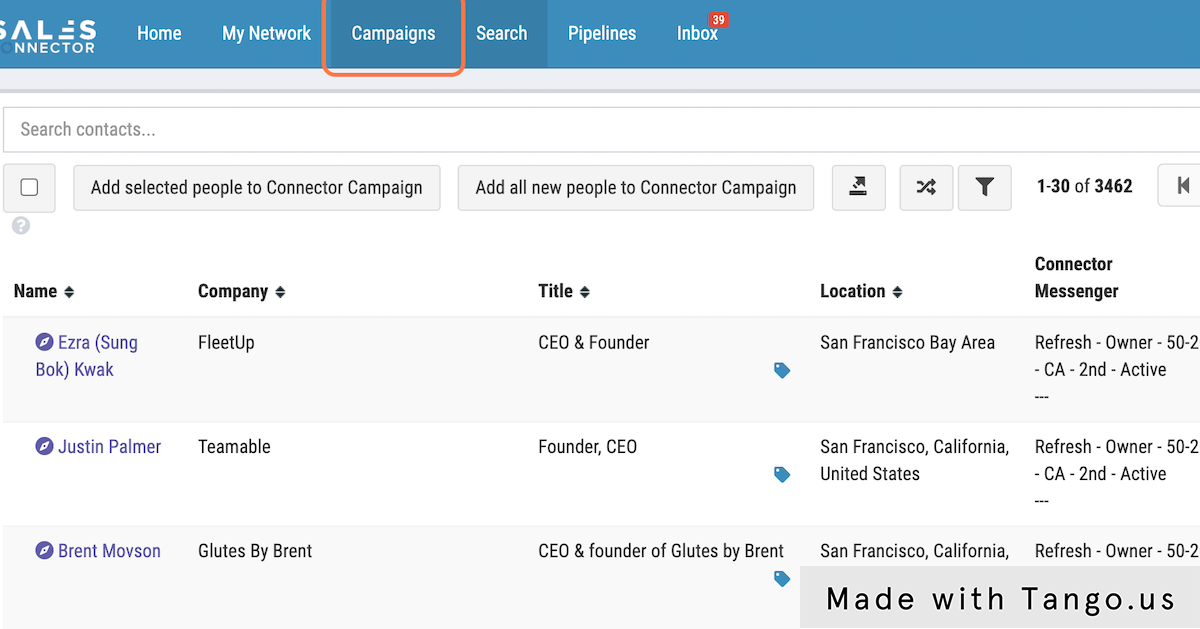Screen dimensions: 1200x629
Task: Click 'San Francisco Bay Area' location cell
Action: [907, 343]
